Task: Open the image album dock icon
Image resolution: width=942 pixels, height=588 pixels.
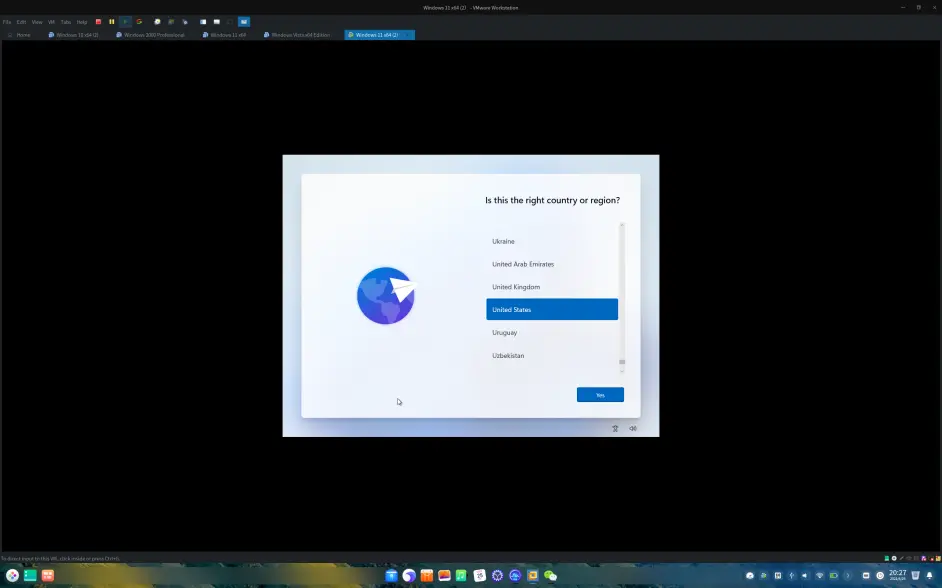Action: 445,575
